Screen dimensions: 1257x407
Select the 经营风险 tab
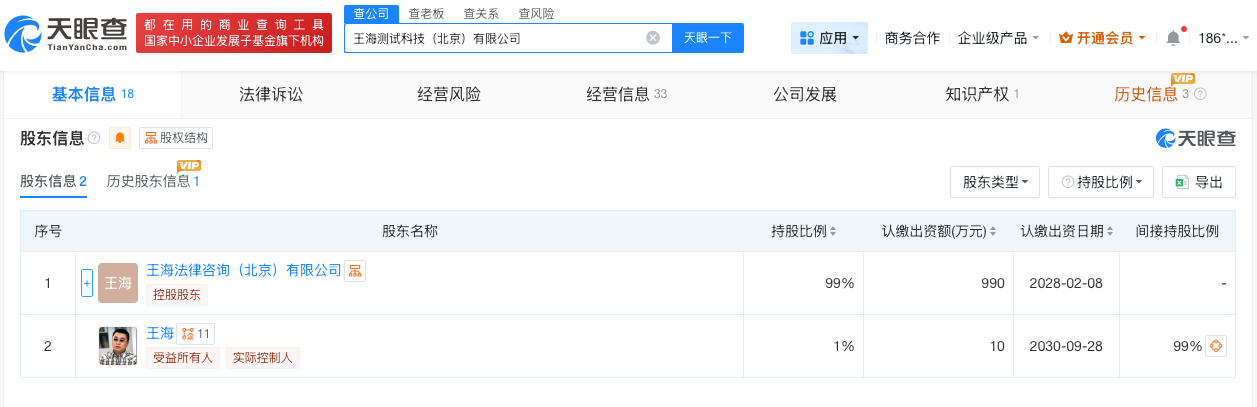449,94
